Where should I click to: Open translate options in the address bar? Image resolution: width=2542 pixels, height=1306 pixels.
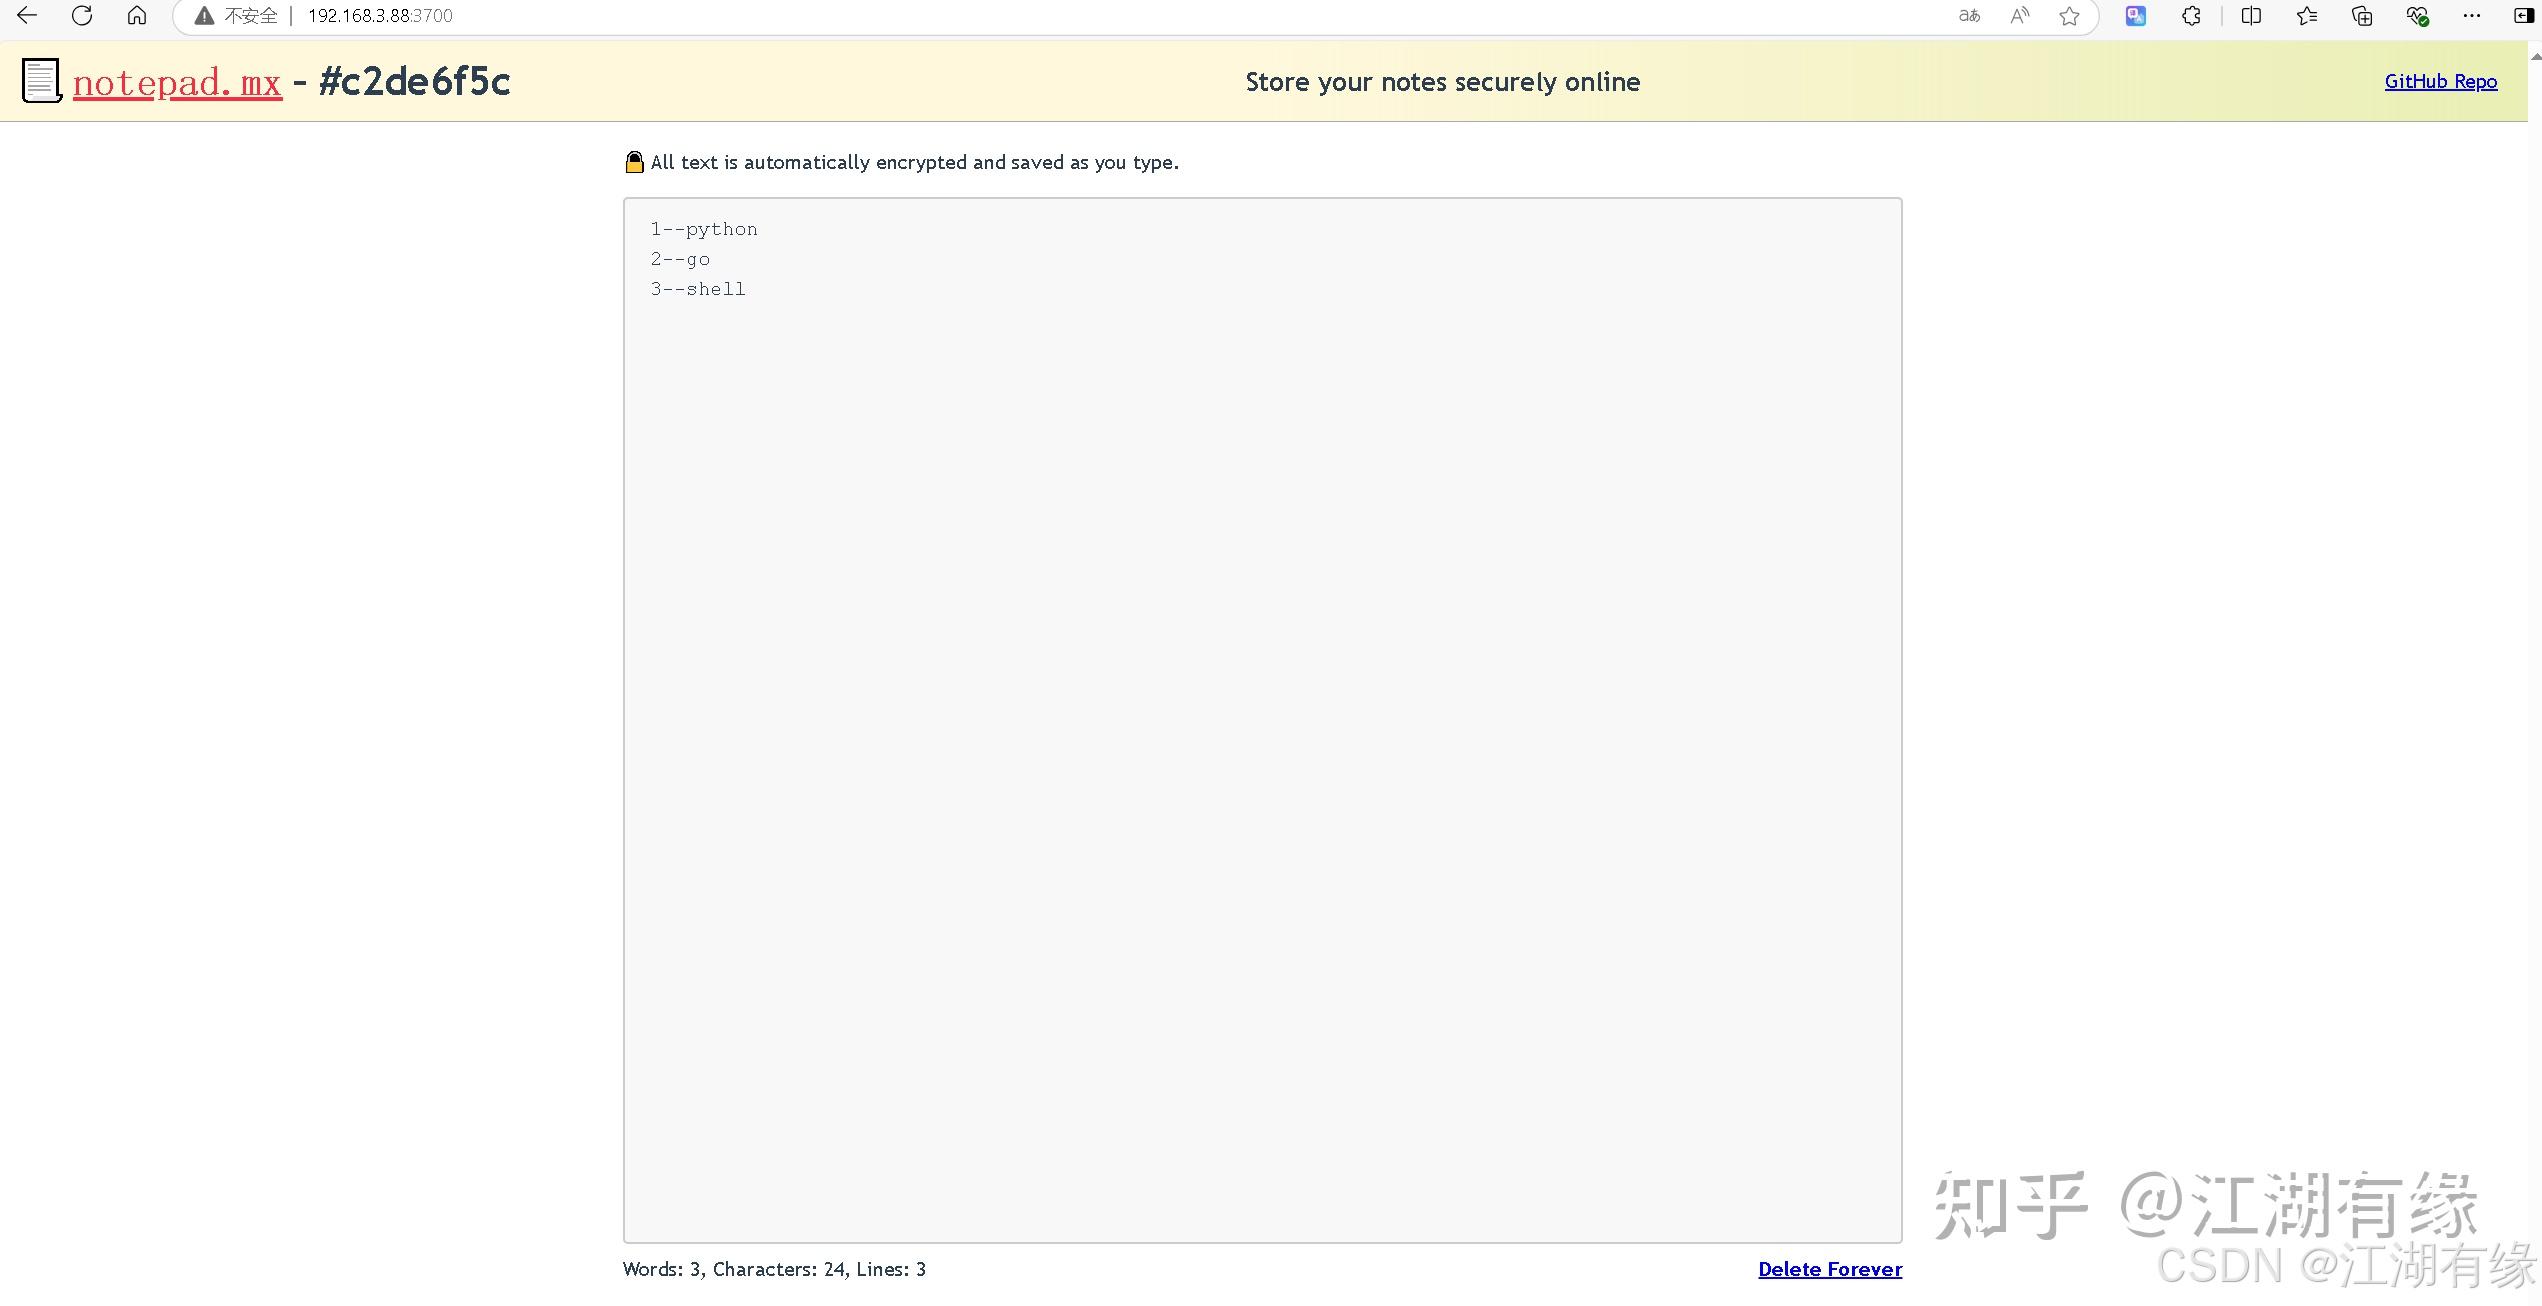click(1968, 15)
